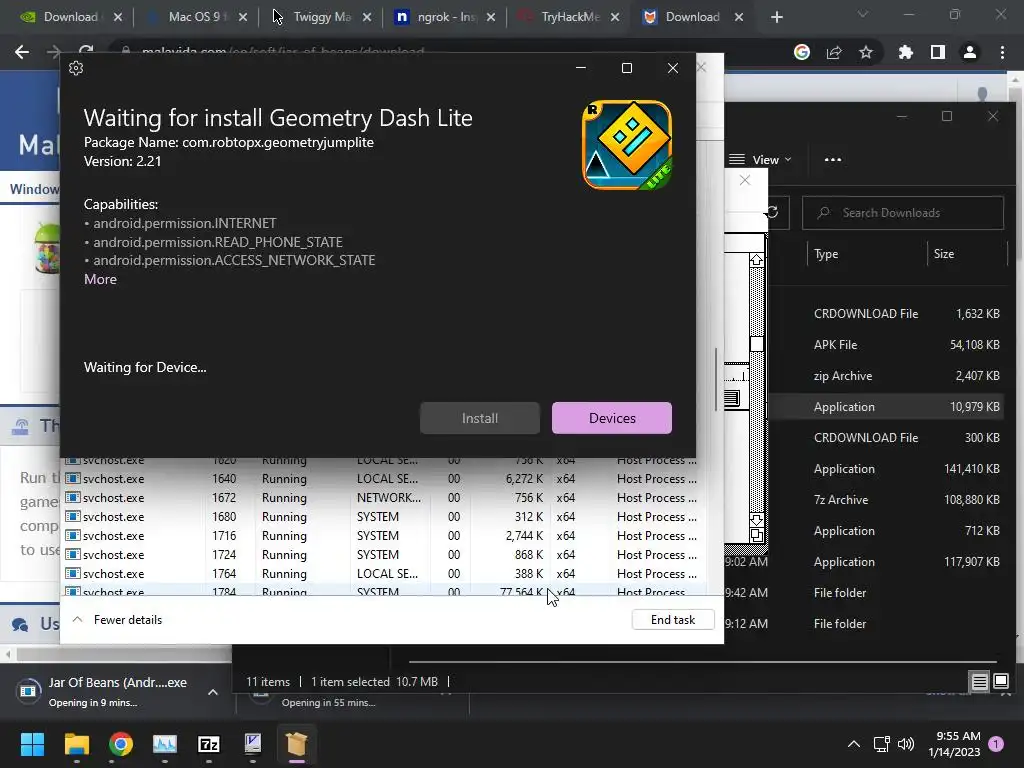Open Chrome Extensions puzzle icon

point(905,52)
